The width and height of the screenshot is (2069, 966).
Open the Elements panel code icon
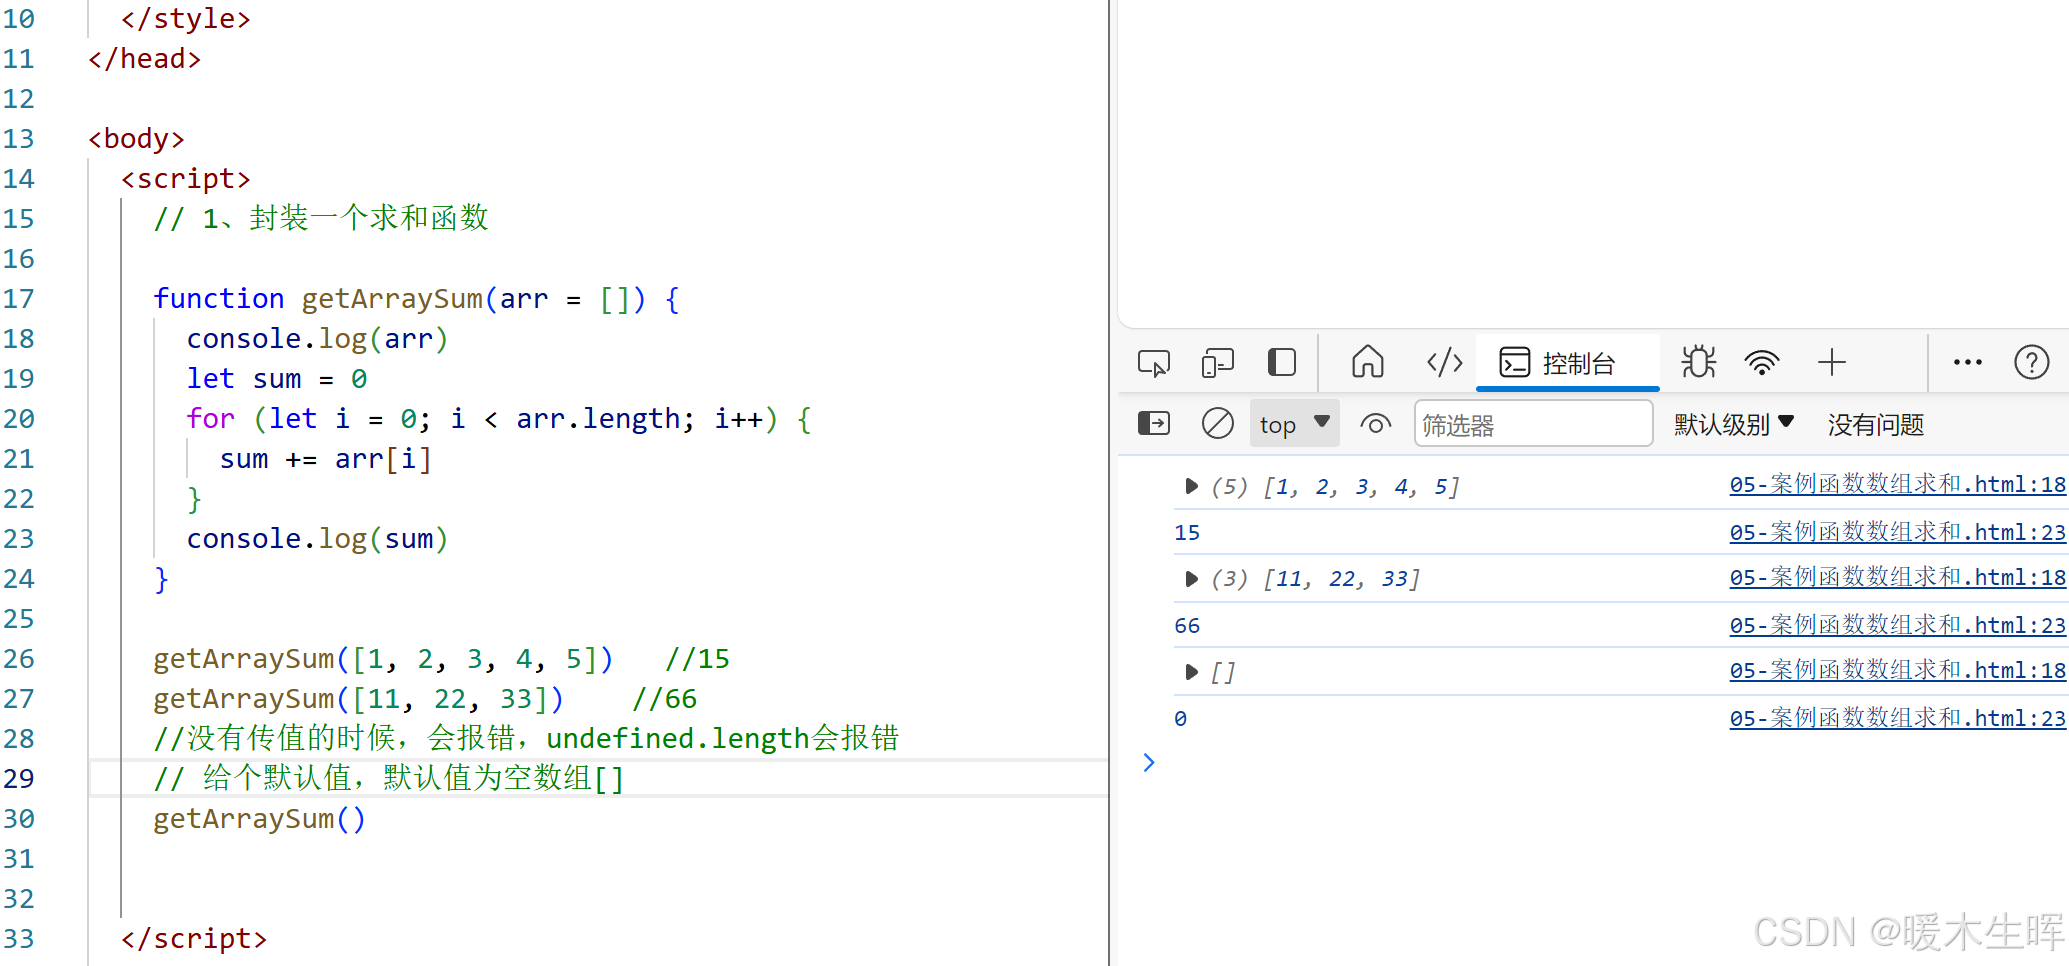tap(1444, 362)
